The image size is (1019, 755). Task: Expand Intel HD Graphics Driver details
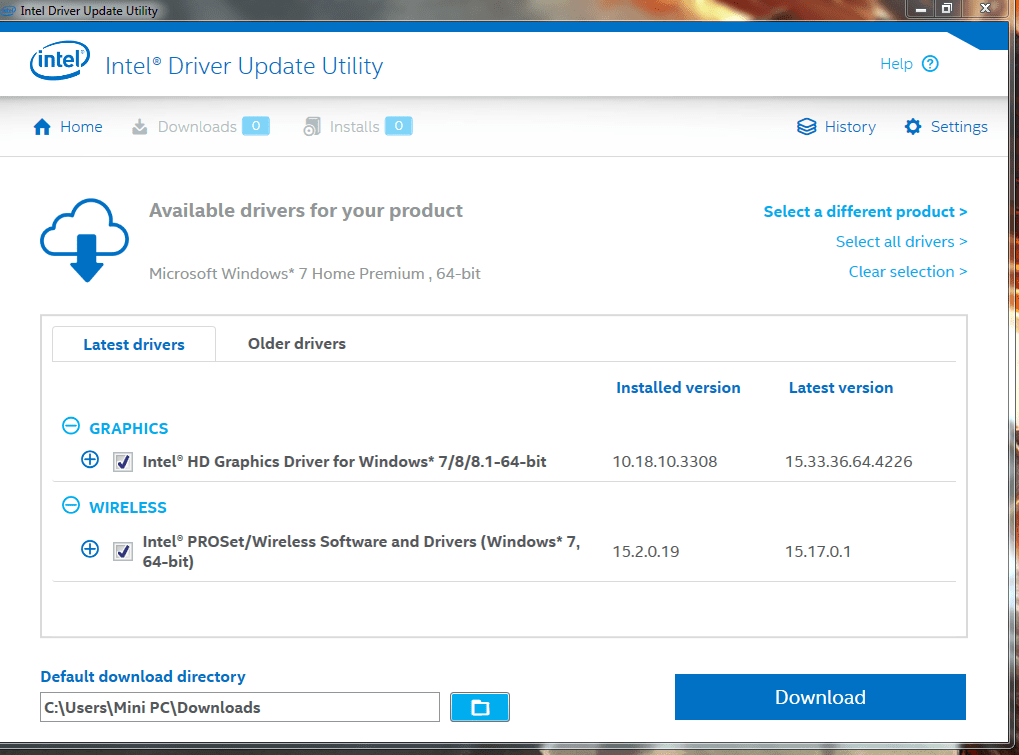pos(90,460)
